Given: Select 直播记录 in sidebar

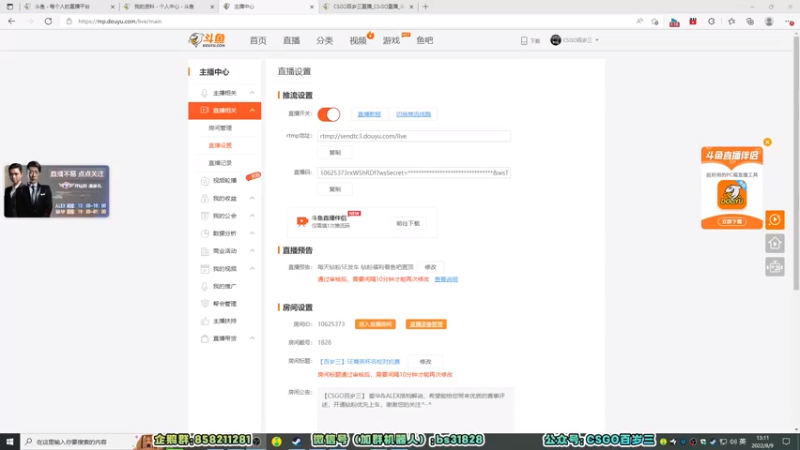Looking at the screenshot, I should (220, 163).
